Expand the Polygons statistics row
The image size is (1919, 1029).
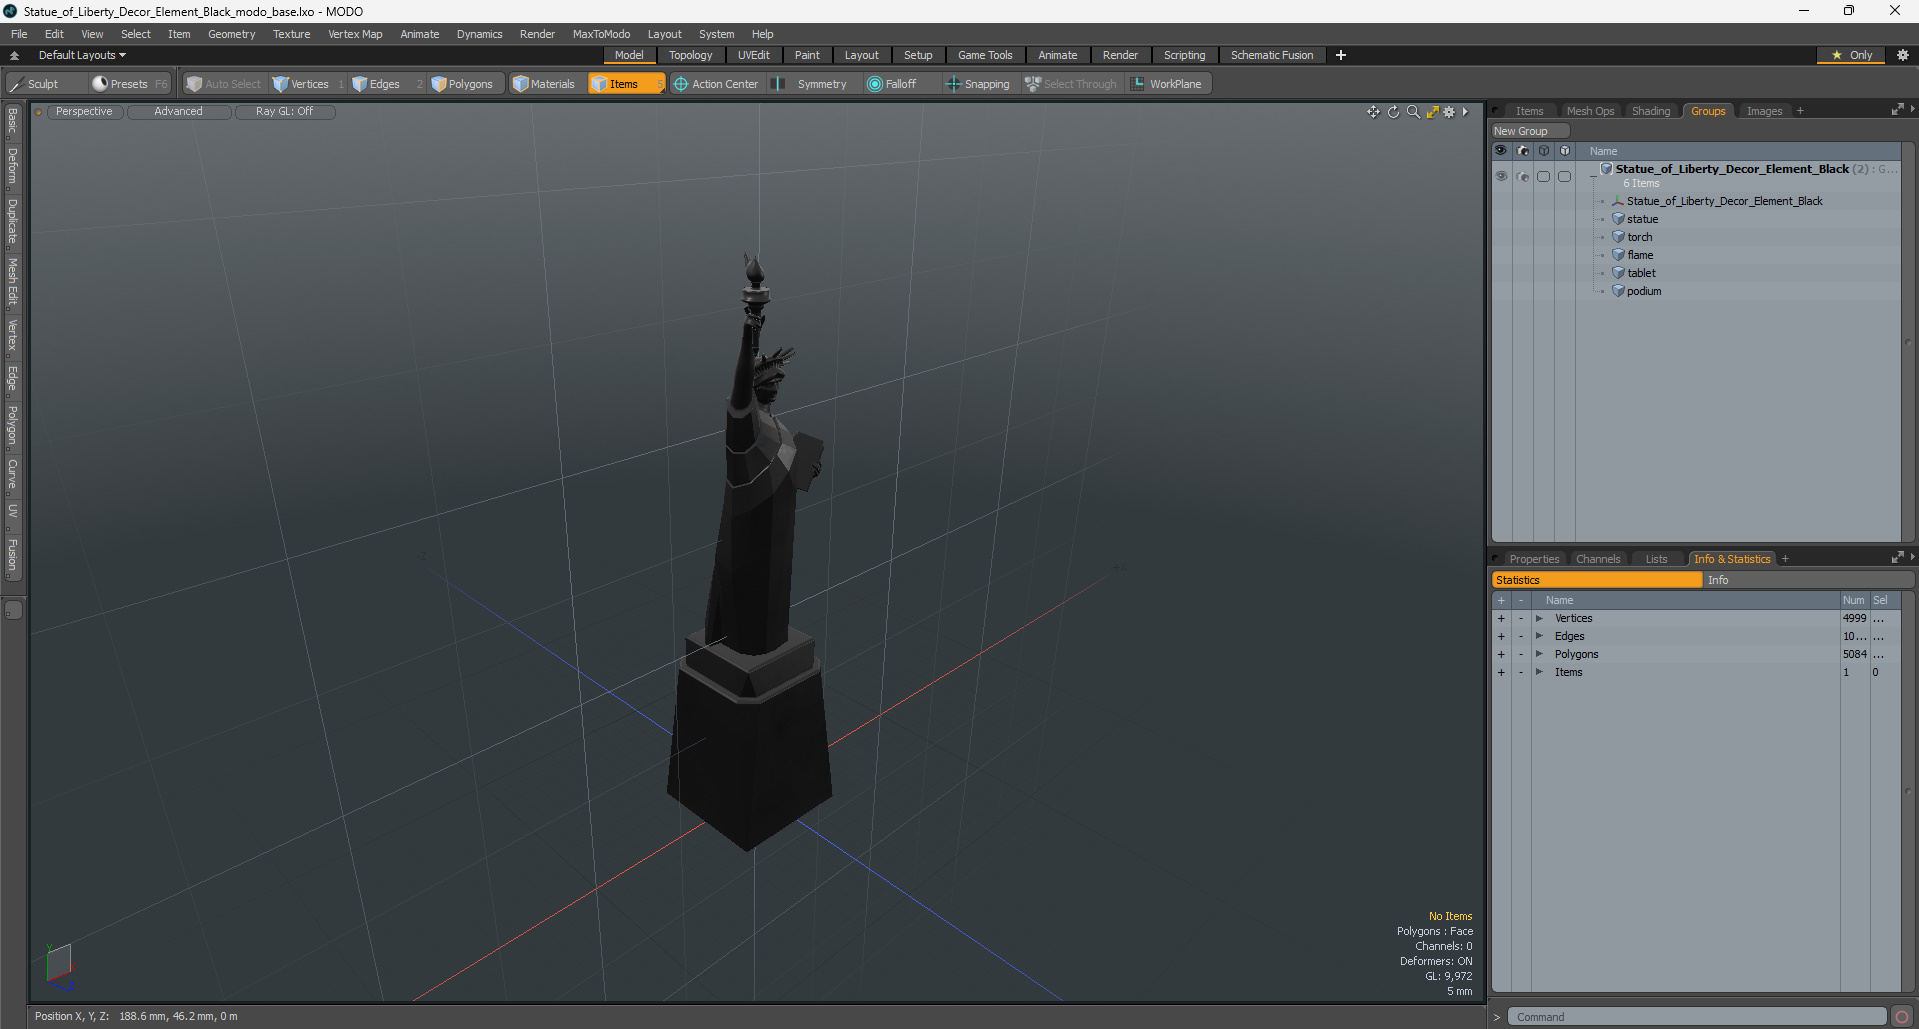click(x=1540, y=654)
